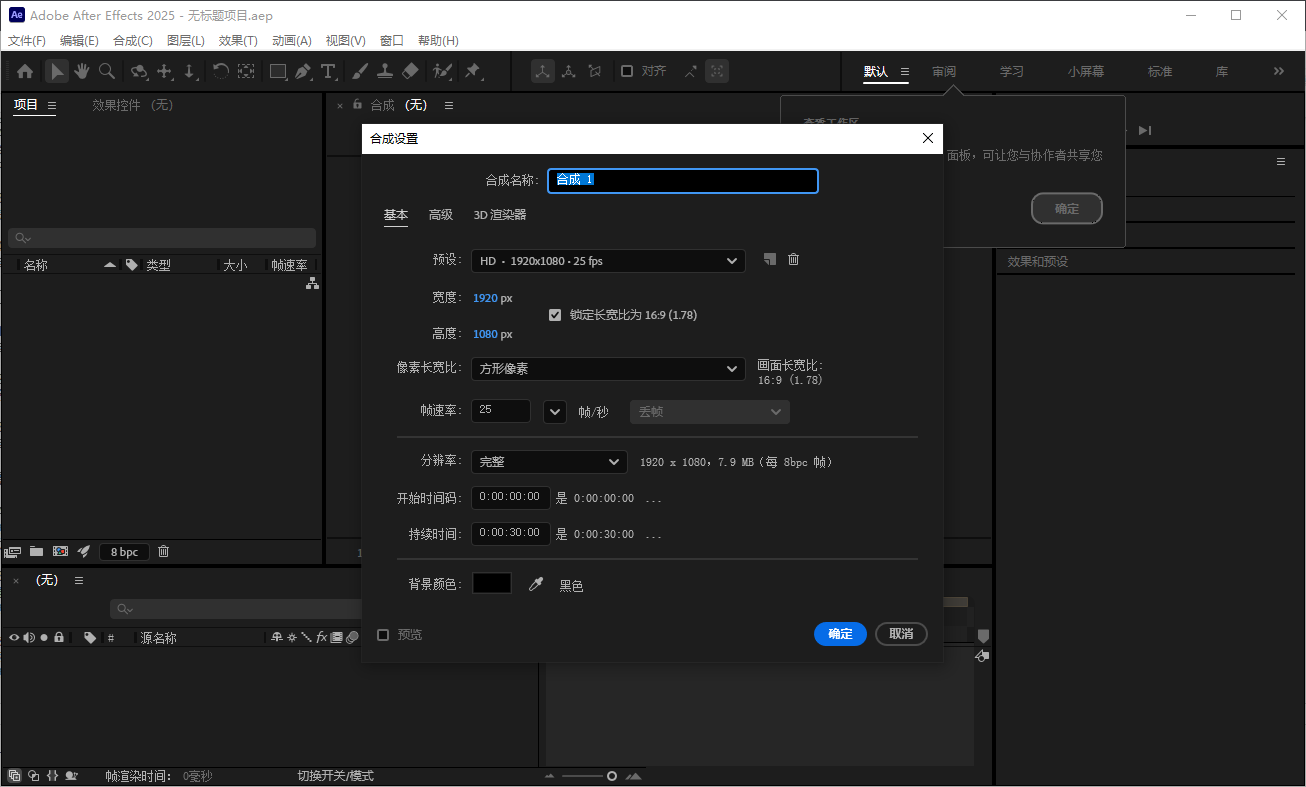The image size is (1306, 787).
Task: Open the pixel aspect ratio dropdown
Action: 608,369
